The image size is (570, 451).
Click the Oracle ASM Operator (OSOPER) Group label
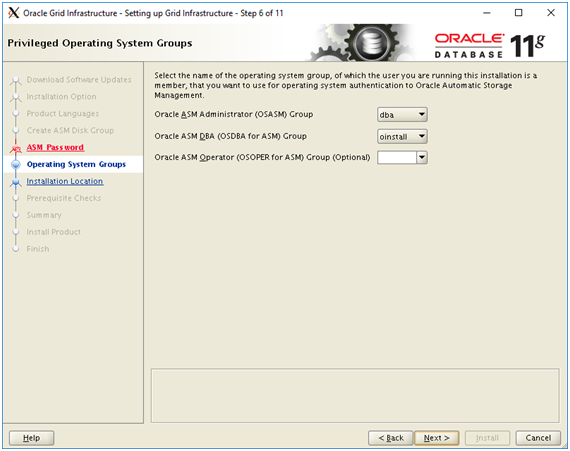(262, 158)
